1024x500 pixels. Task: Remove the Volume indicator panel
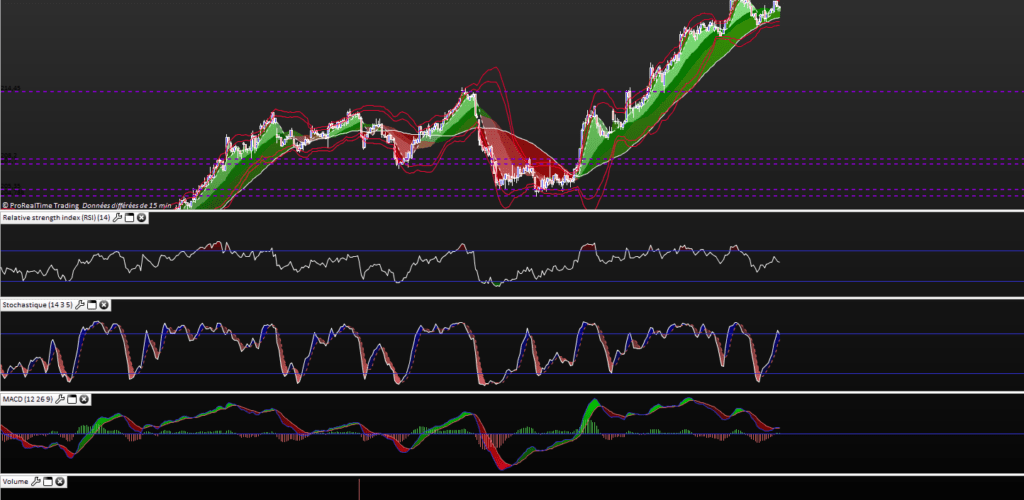(x=60, y=481)
